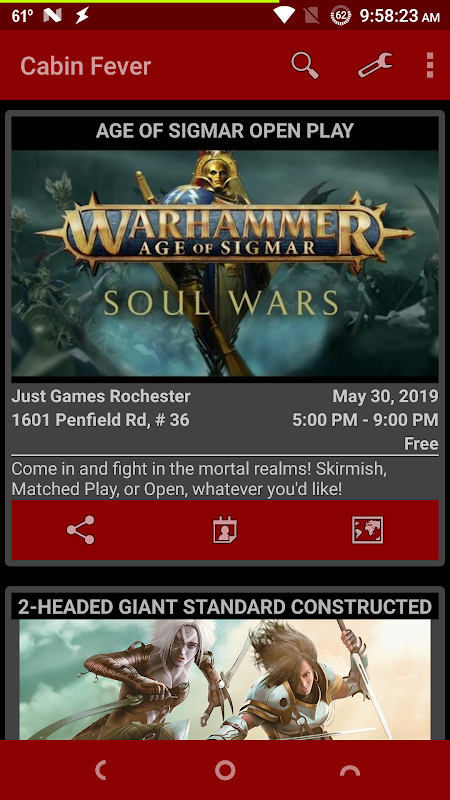Open the search magnifier icon
The image size is (450, 800).
[x=305, y=65]
